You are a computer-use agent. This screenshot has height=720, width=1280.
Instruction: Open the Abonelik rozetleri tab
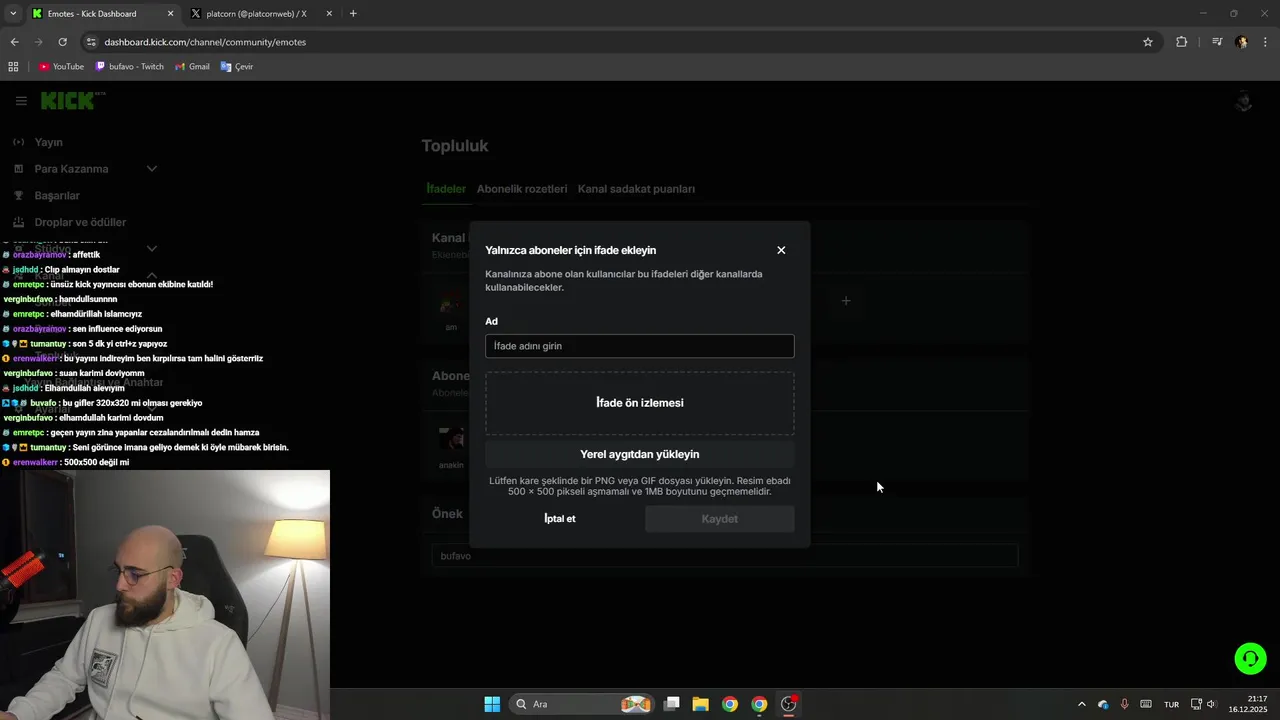pyautogui.click(x=522, y=189)
